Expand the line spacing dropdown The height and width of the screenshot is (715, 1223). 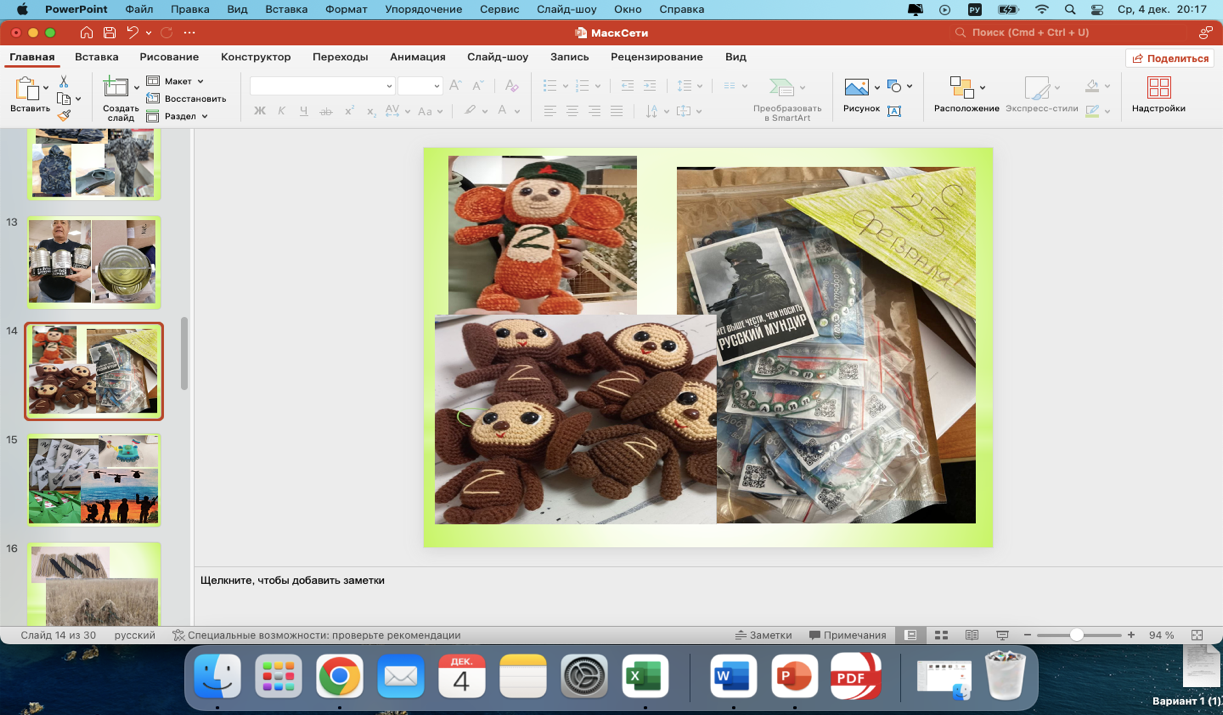click(699, 86)
